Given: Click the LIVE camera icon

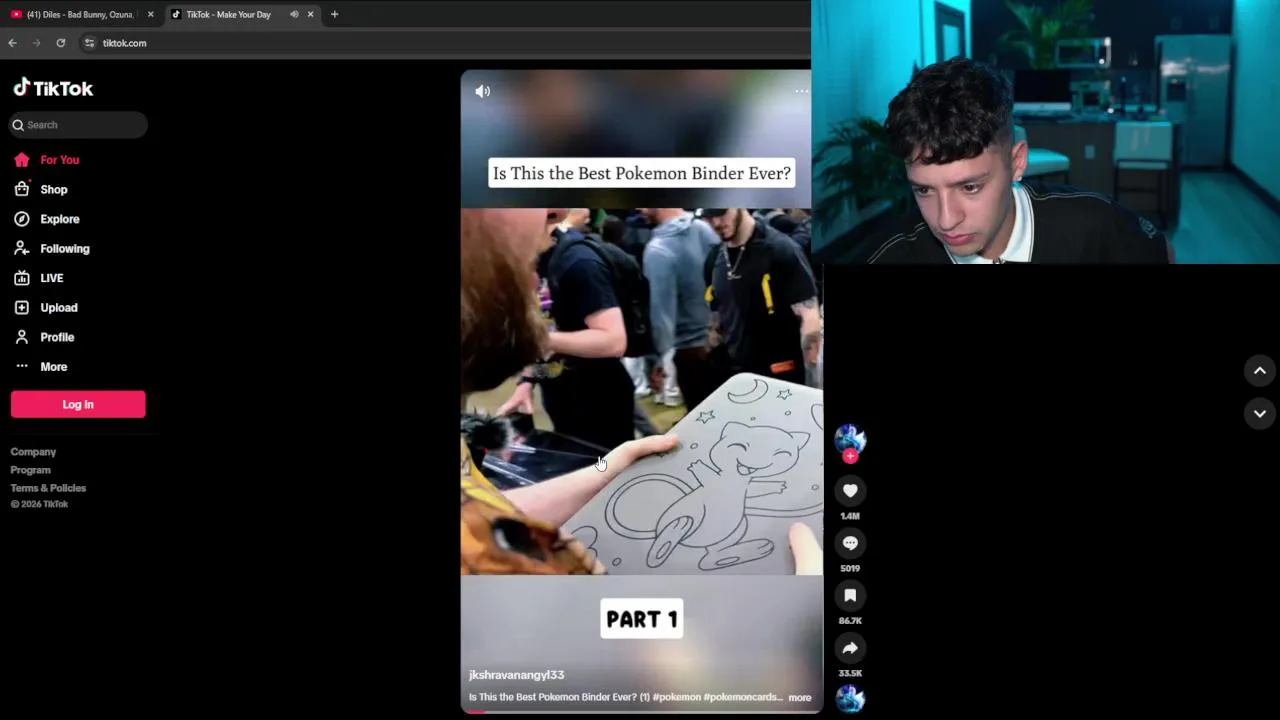Looking at the screenshot, I should (22, 278).
